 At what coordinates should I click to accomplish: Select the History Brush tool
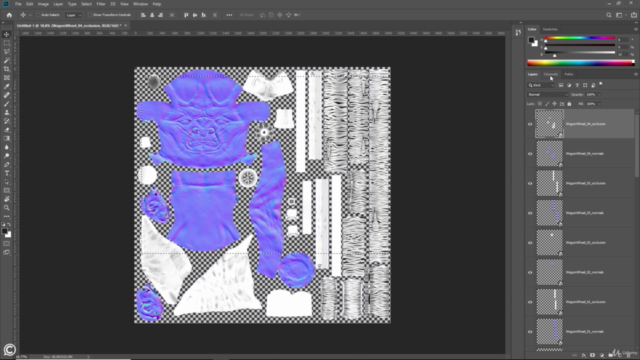7,121
